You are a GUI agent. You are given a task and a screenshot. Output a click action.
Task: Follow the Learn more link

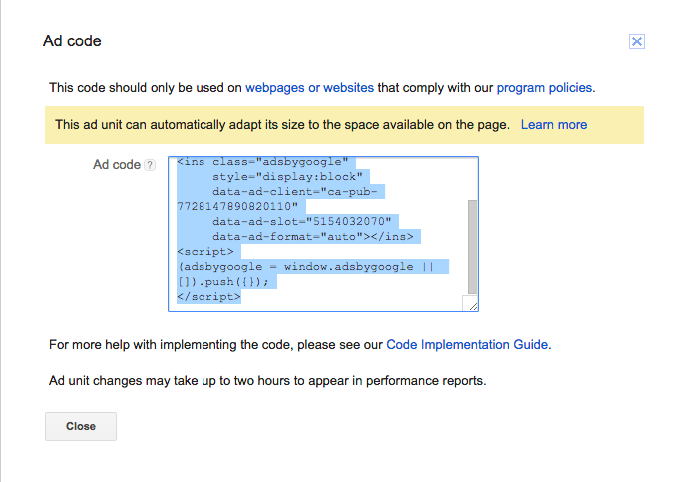tap(554, 125)
